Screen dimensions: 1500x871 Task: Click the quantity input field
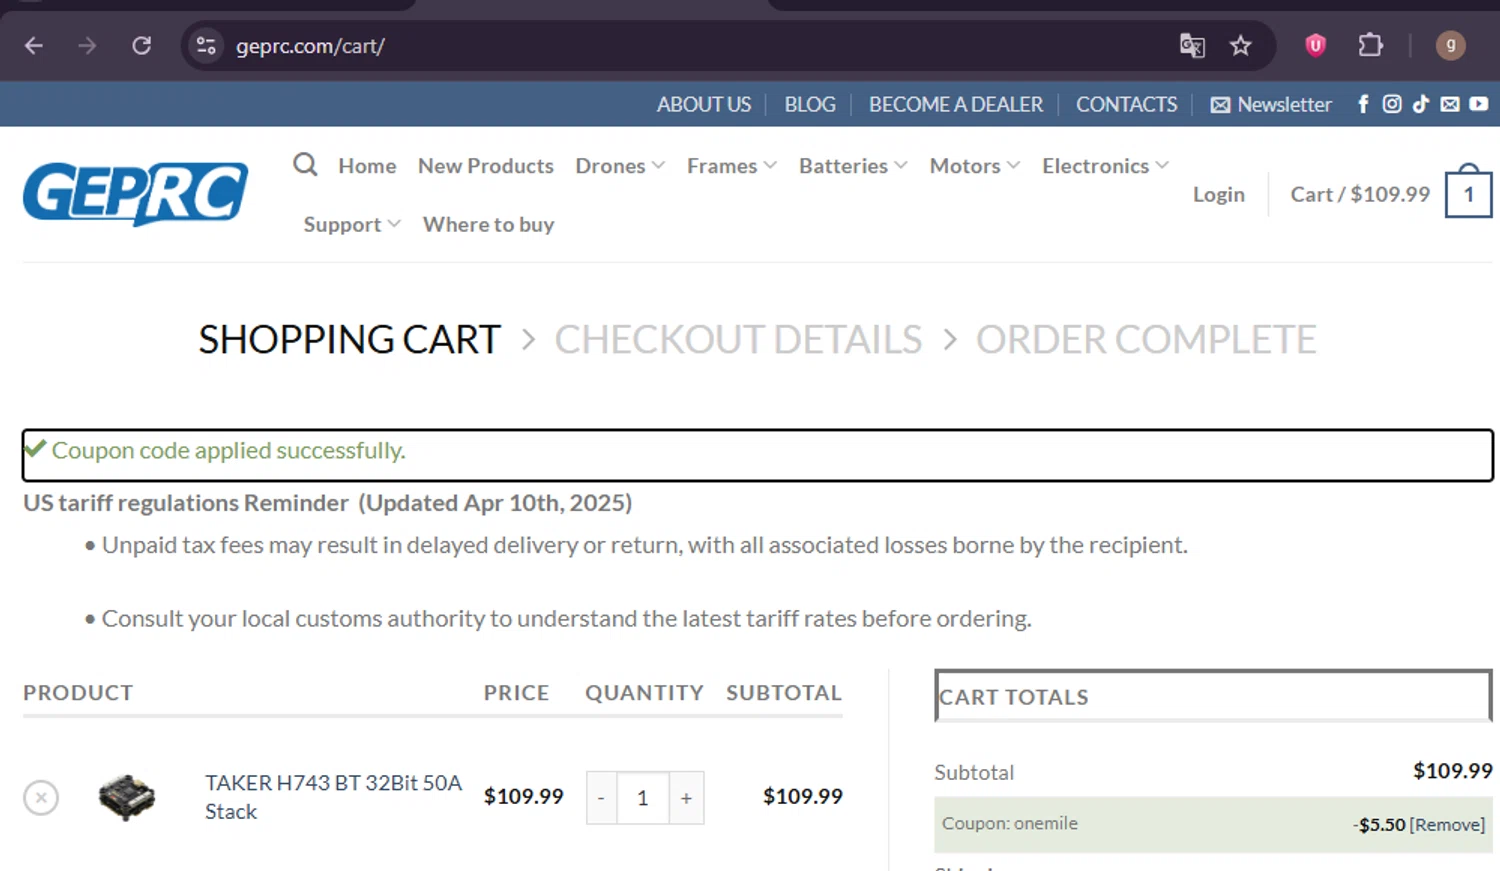coord(643,798)
